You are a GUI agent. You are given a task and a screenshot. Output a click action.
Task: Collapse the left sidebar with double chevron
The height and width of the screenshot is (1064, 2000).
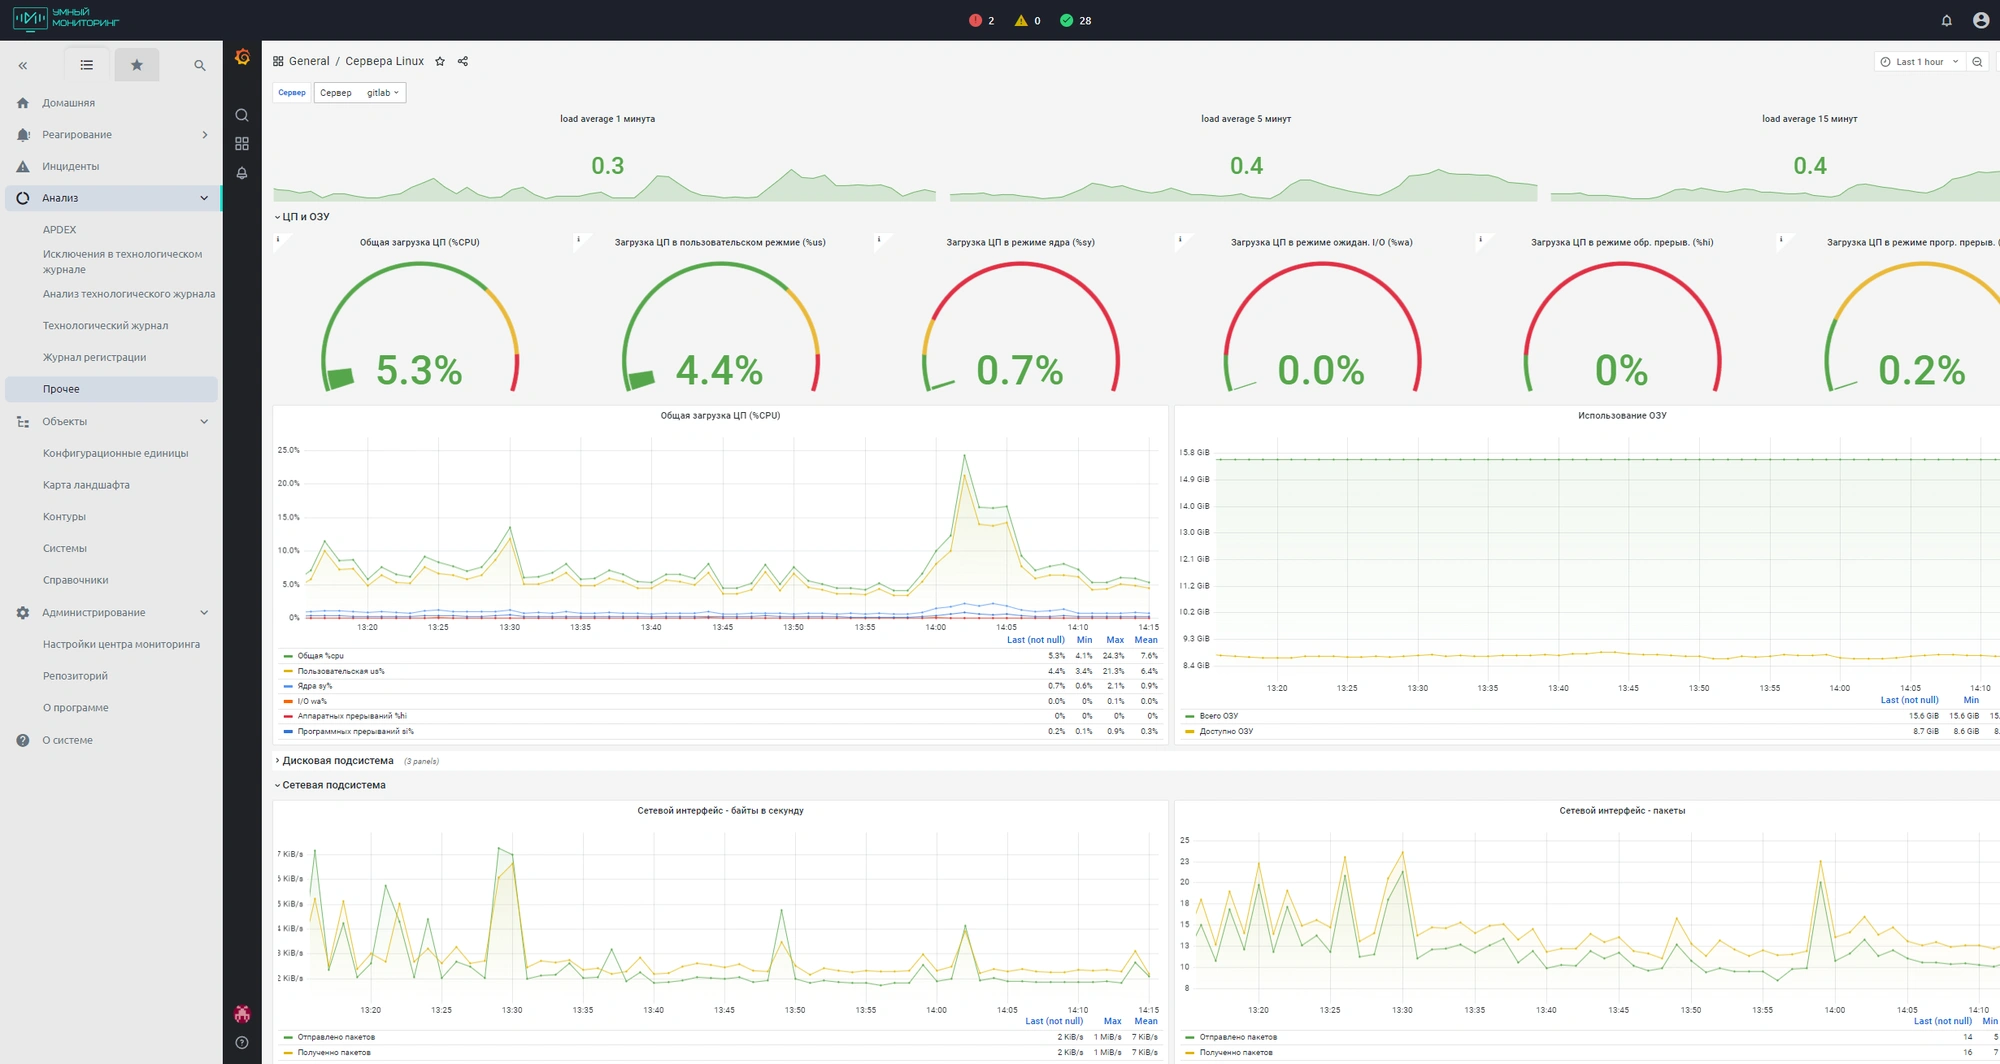click(x=23, y=65)
